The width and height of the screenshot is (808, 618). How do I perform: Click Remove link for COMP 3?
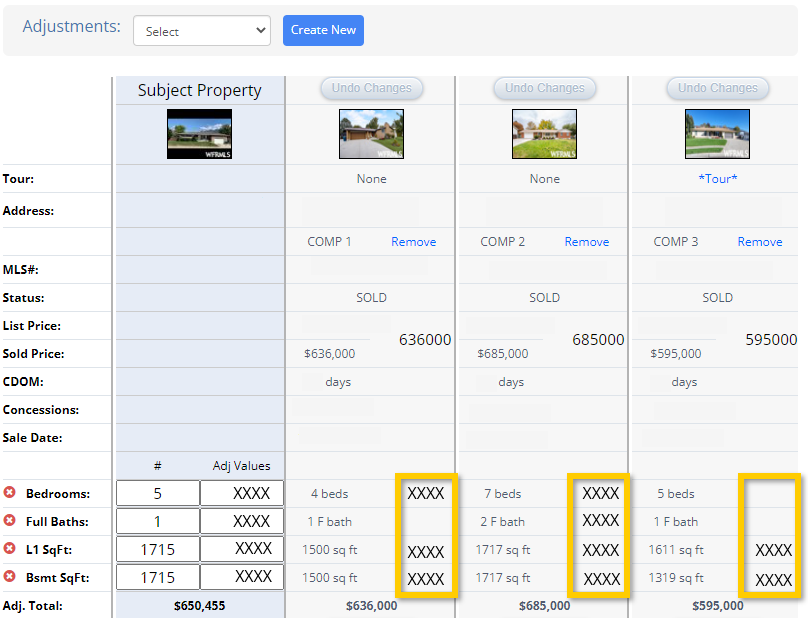coord(759,242)
